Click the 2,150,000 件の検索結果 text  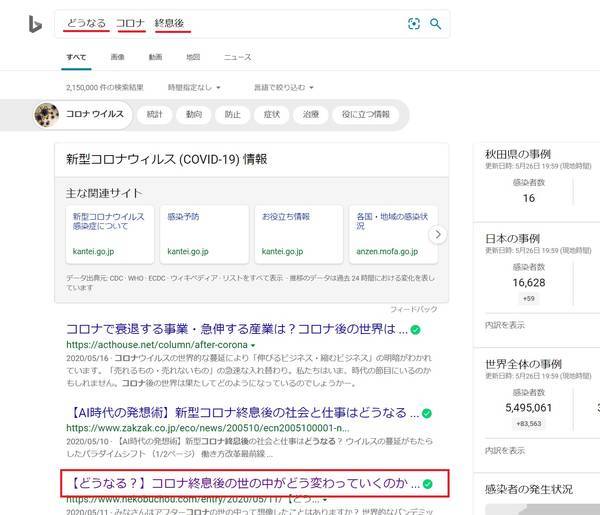104,88
